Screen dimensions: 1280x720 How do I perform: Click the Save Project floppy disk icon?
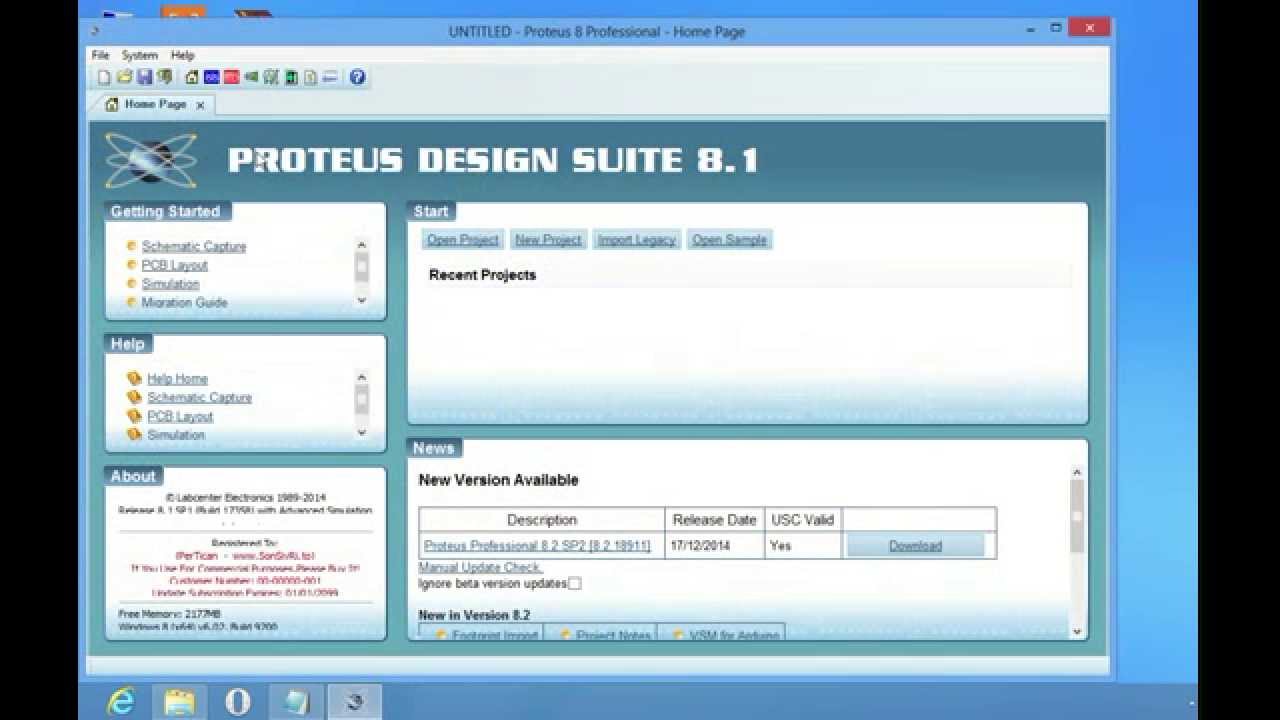point(144,77)
